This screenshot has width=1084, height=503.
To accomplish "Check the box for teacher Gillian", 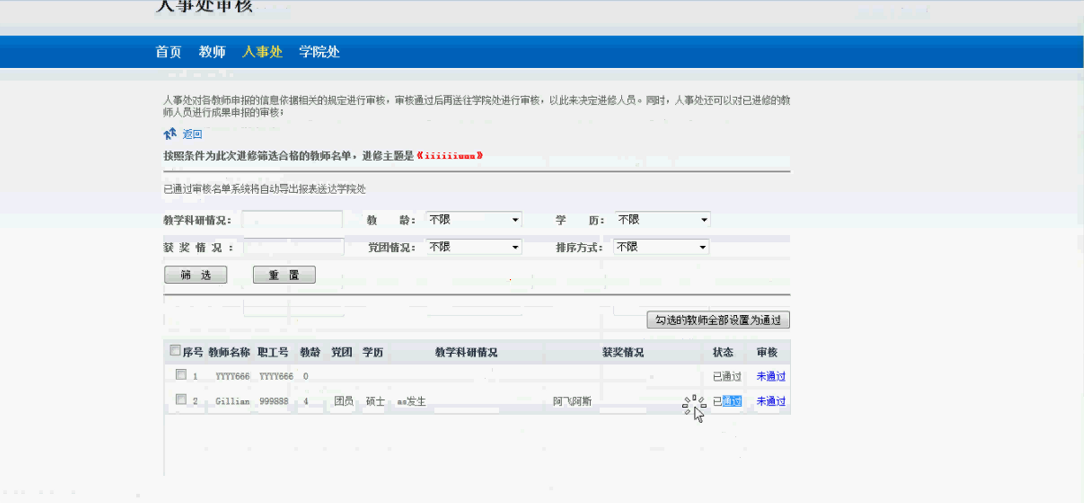I will (181, 399).
